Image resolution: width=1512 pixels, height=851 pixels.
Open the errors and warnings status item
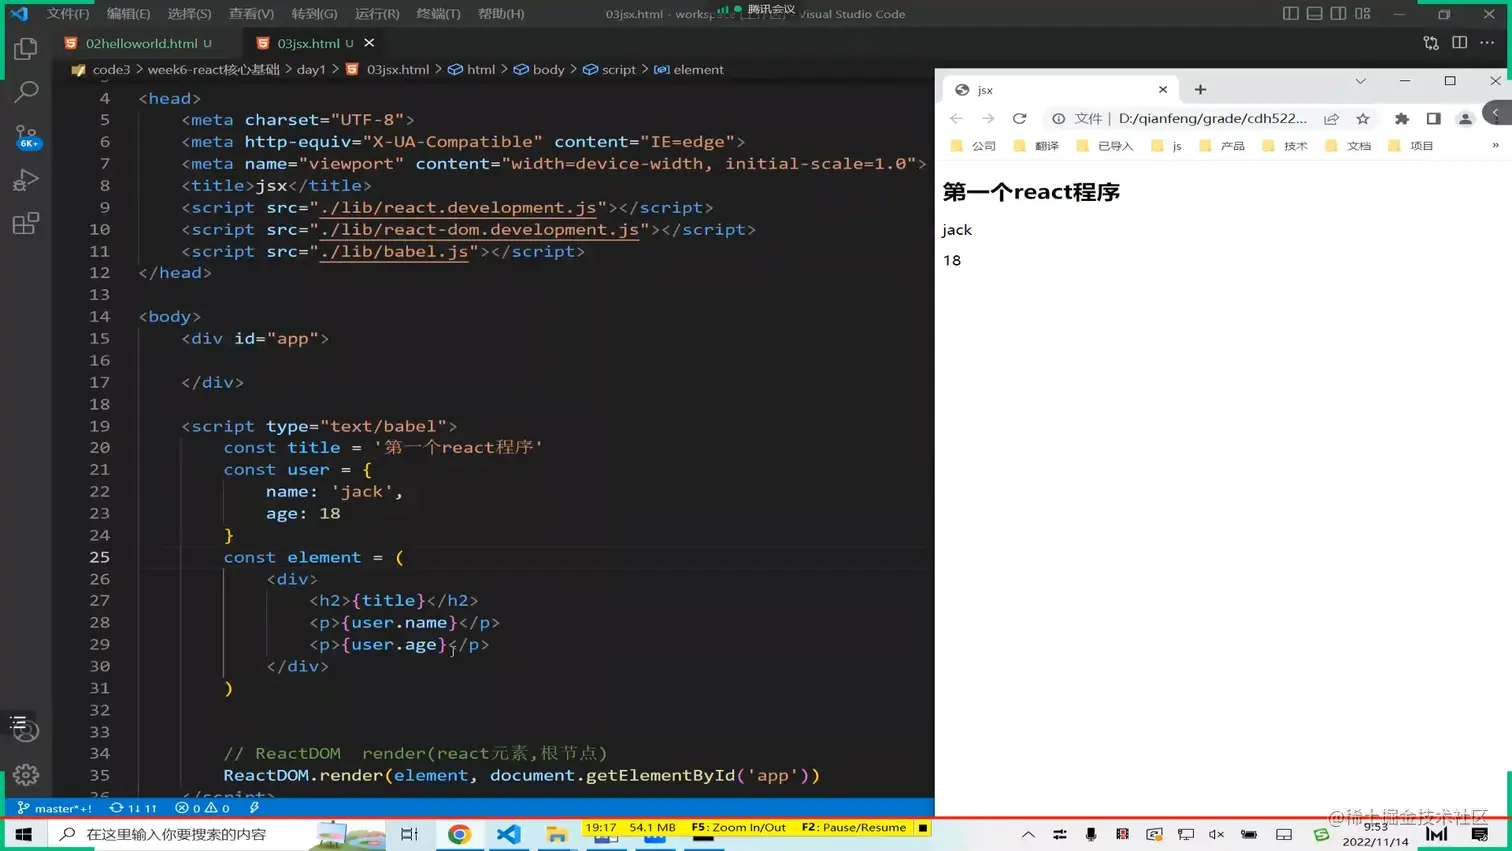pyautogui.click(x=202, y=808)
